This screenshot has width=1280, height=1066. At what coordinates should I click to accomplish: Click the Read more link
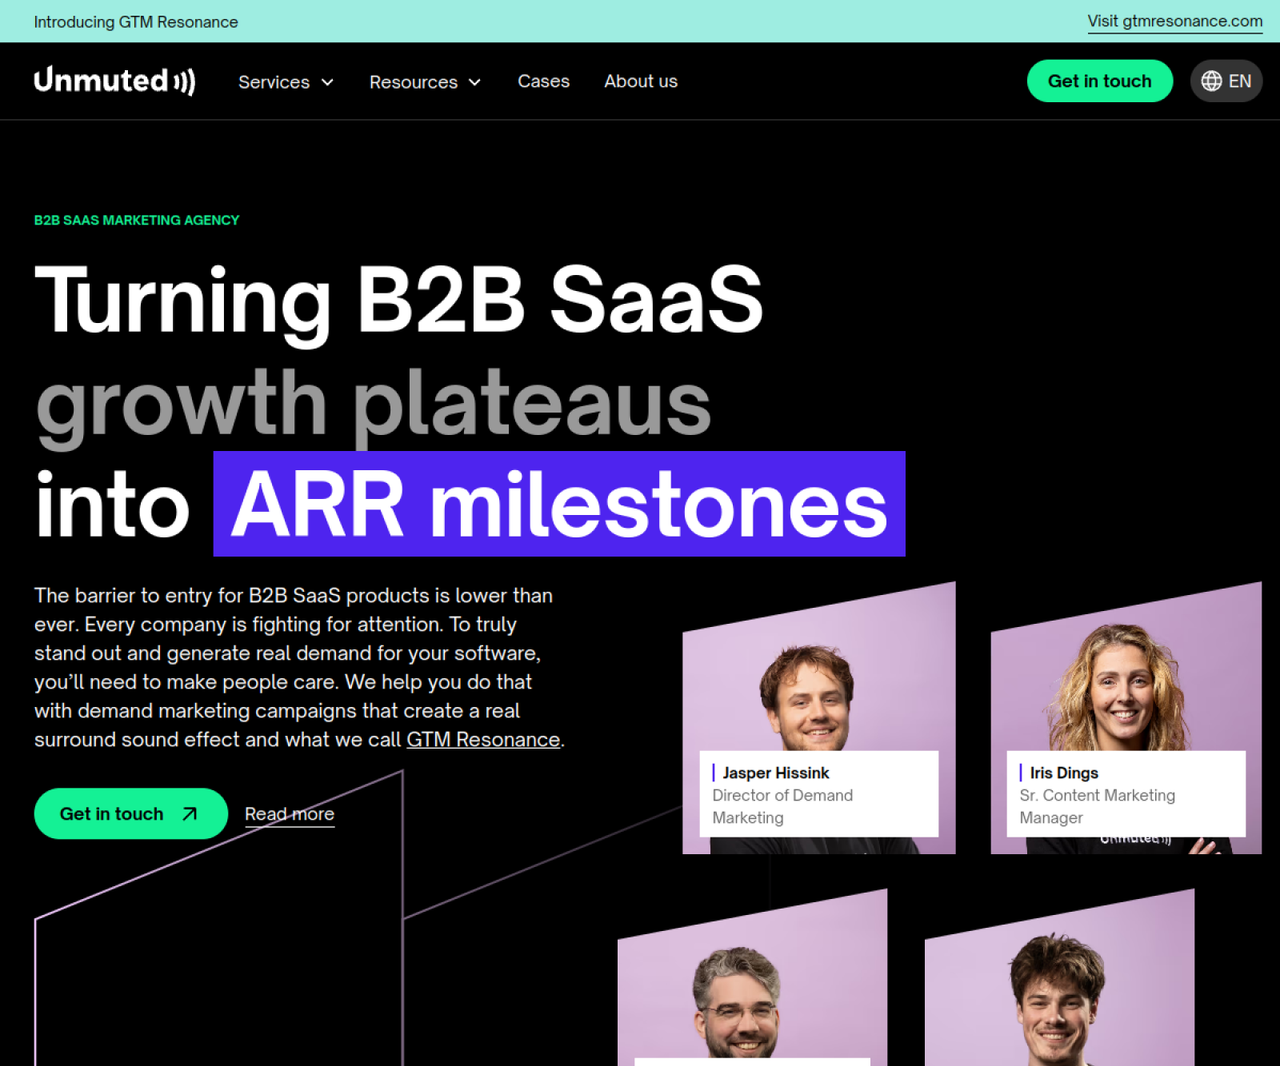[290, 814]
